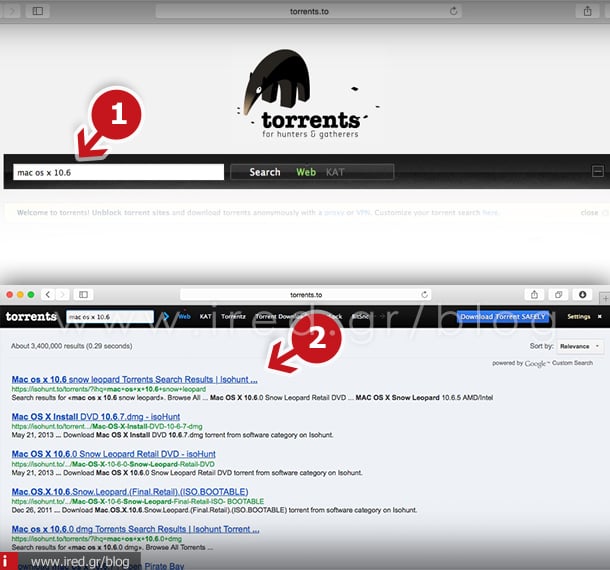Click the torrents logo in the results header
Image resolution: width=610 pixels, height=570 pixels.
(31, 316)
